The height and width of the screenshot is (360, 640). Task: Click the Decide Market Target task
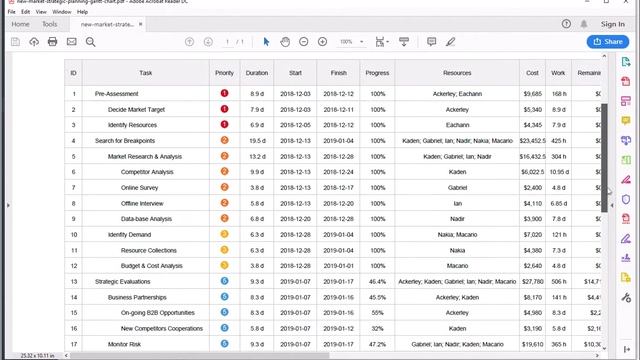(136, 109)
